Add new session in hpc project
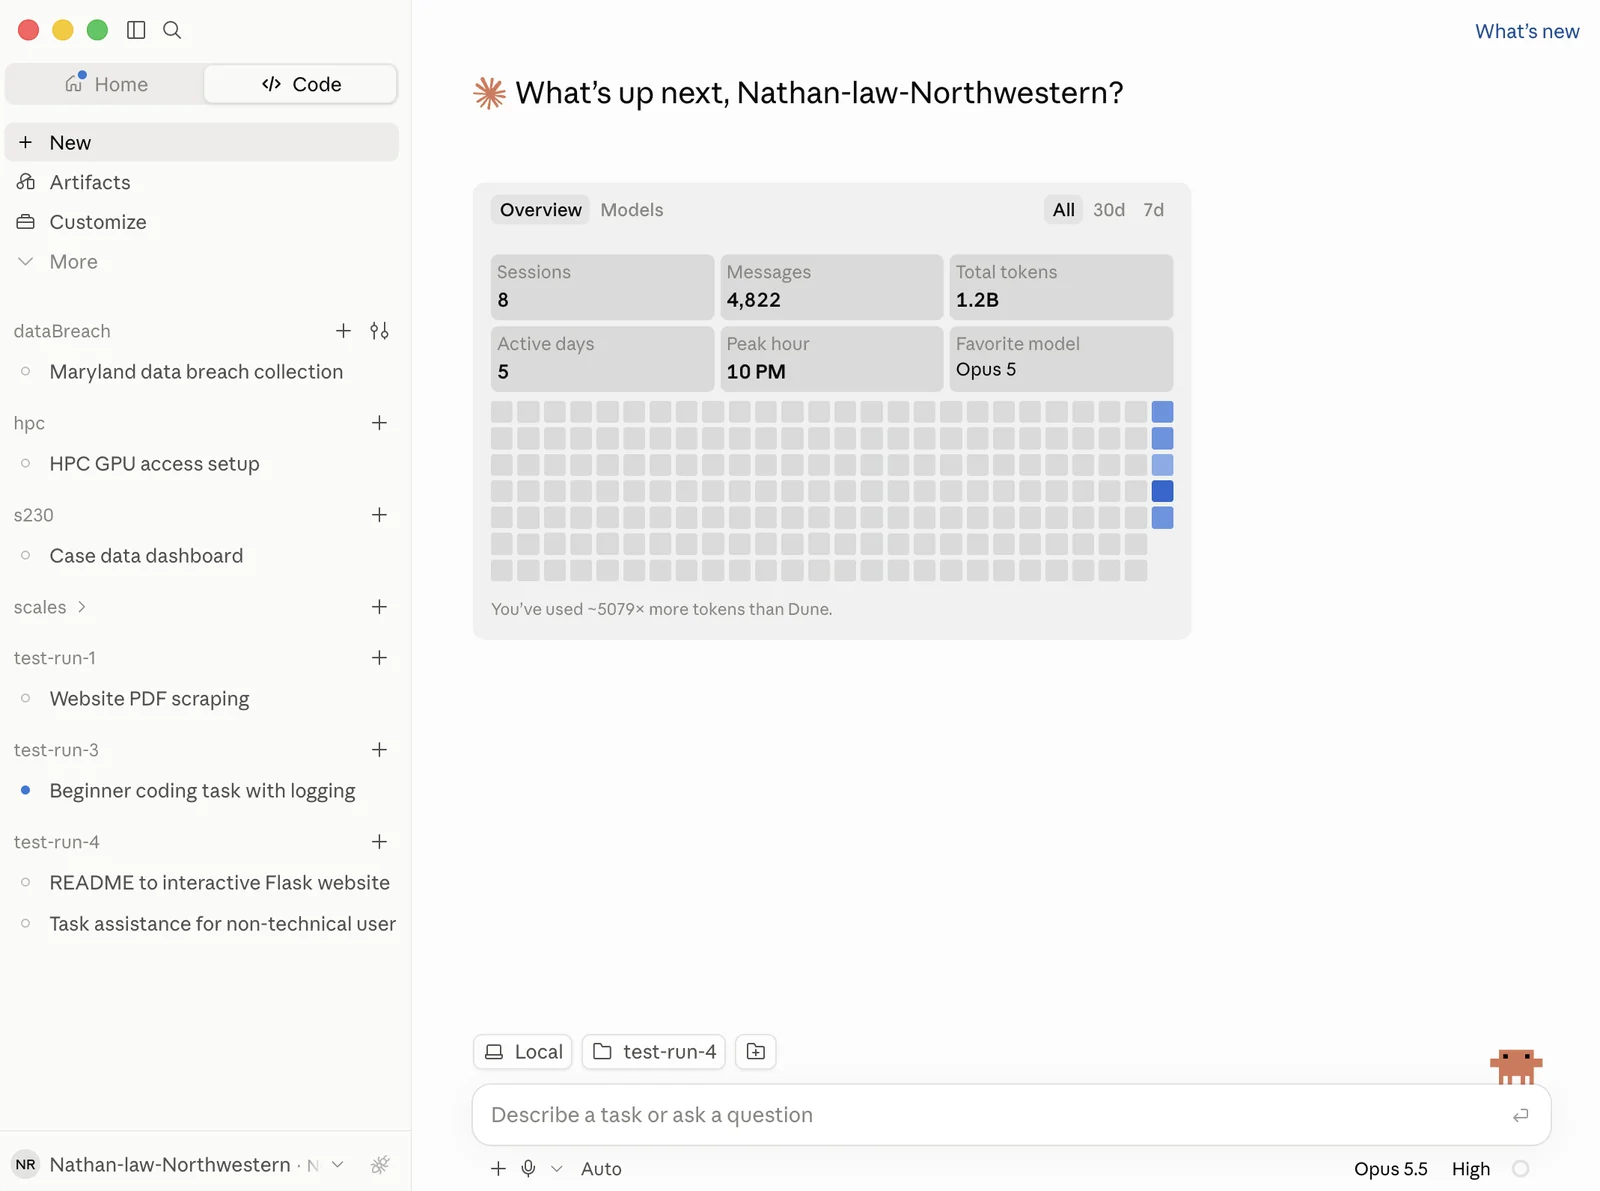 tap(379, 423)
